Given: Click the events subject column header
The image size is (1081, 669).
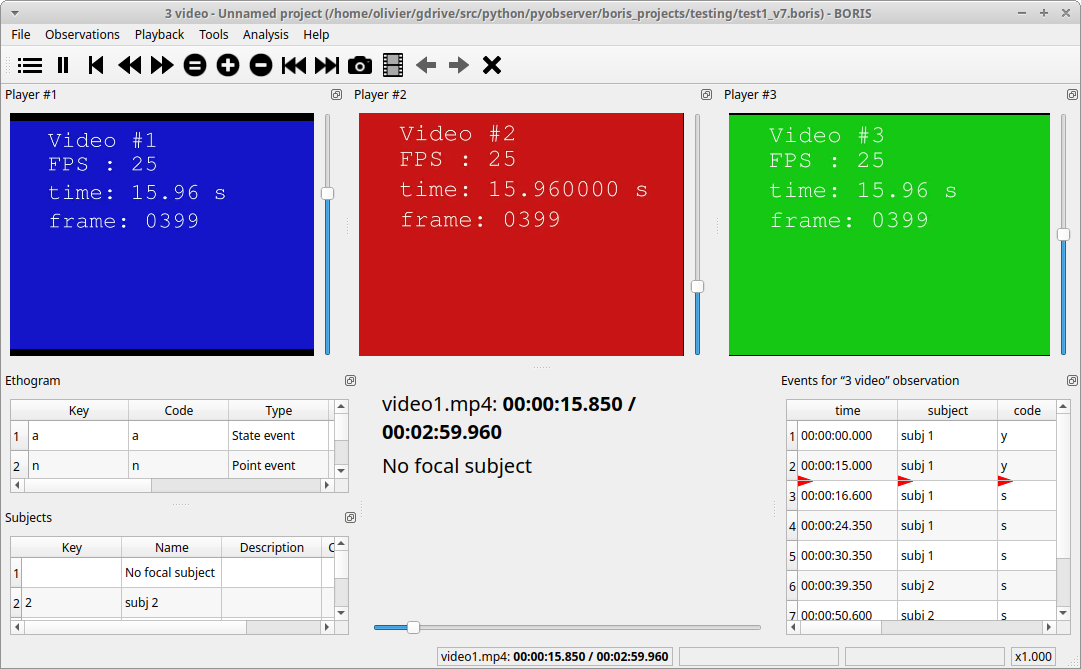Looking at the screenshot, I should [x=947, y=410].
